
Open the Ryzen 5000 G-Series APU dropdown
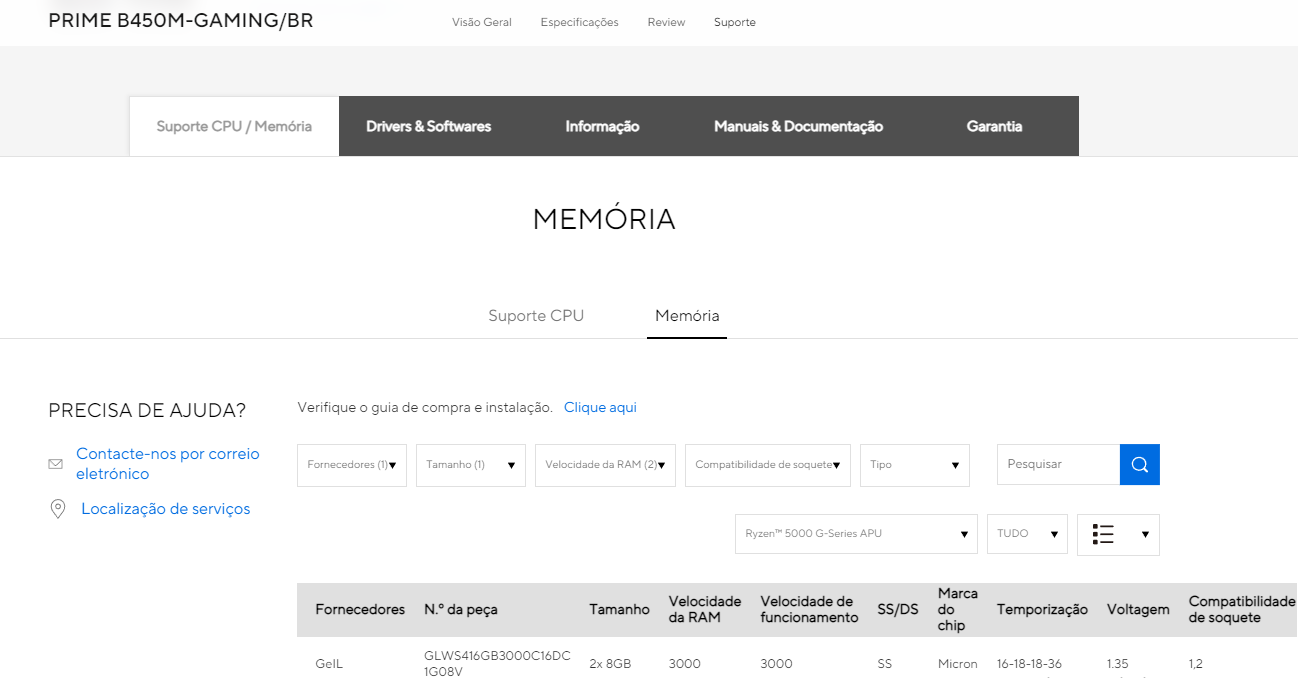856,534
